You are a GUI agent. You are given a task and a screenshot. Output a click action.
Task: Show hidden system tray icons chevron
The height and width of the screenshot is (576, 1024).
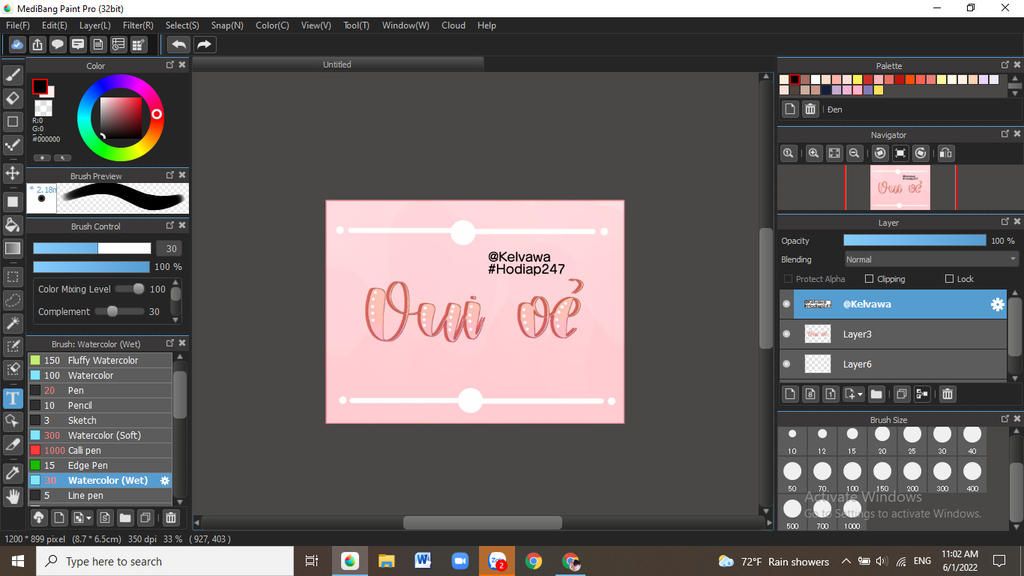[846, 562]
